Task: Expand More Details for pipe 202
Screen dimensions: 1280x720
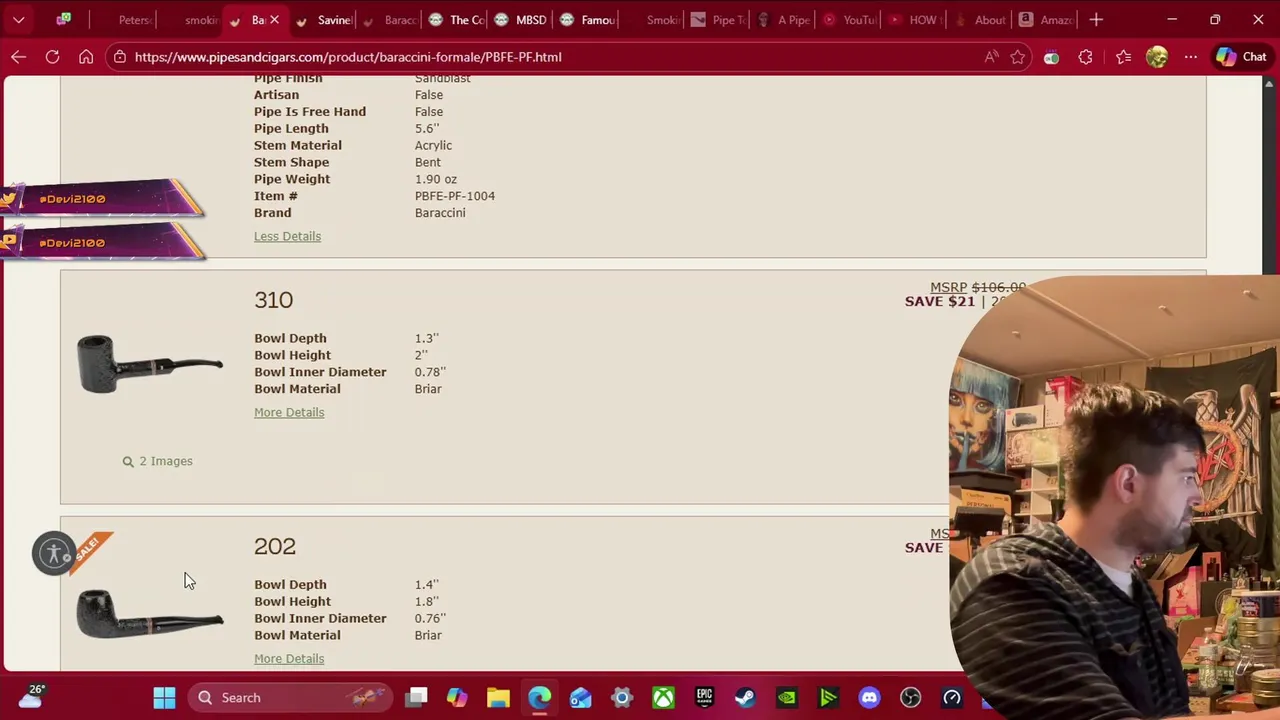Action: pos(289,658)
